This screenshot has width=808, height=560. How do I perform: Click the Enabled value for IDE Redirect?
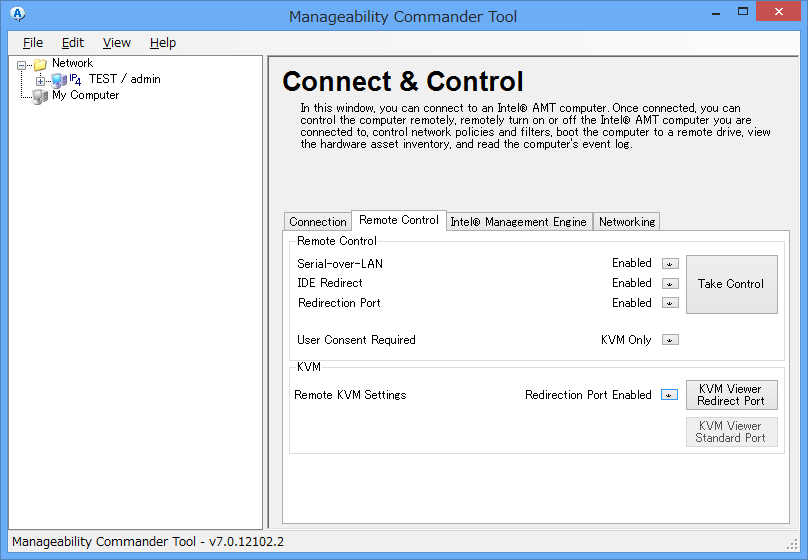pyautogui.click(x=632, y=283)
